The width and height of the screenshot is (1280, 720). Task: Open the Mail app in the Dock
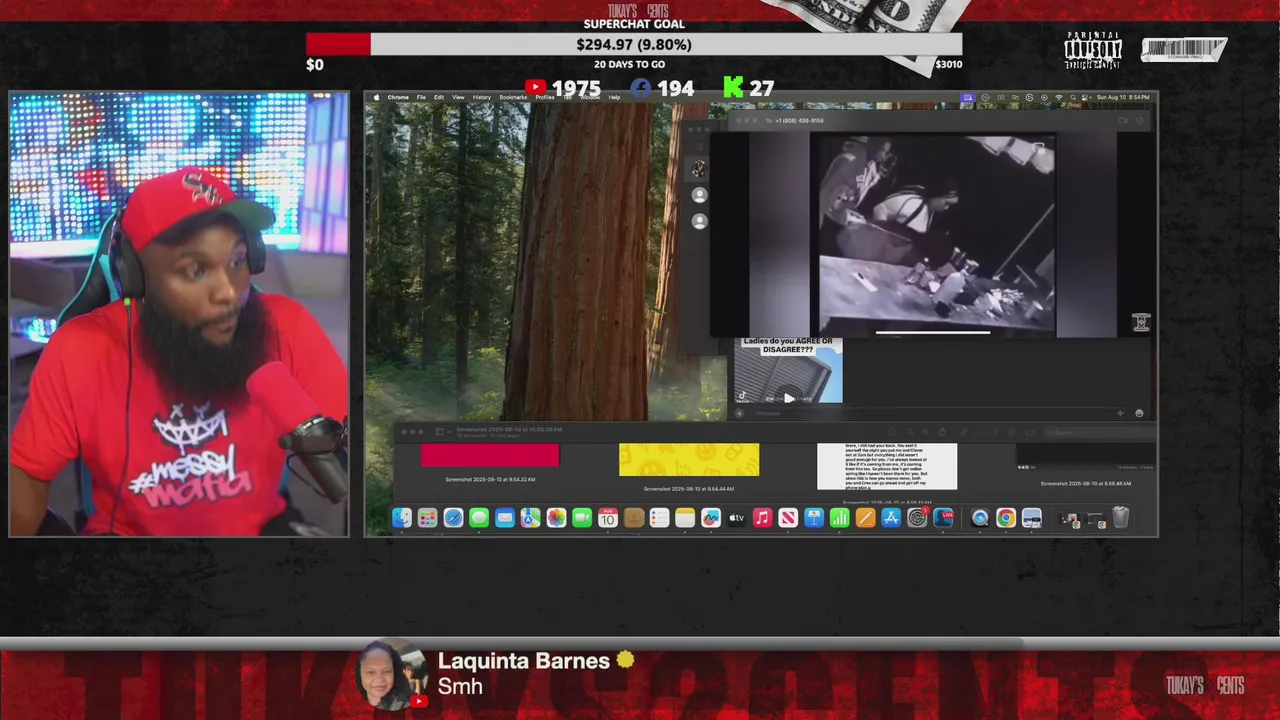click(x=504, y=517)
